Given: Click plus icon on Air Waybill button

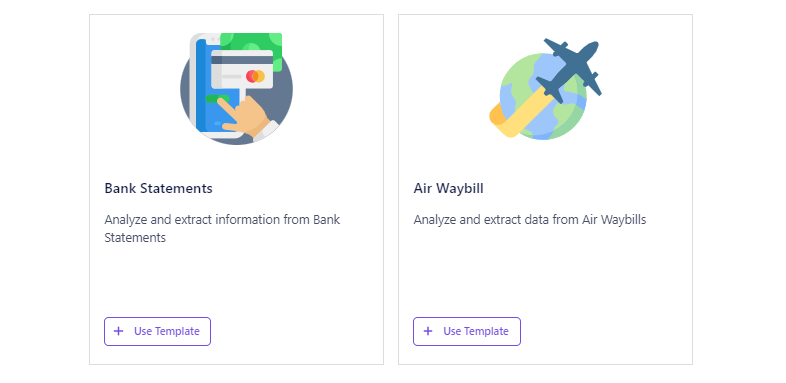Looking at the screenshot, I should (428, 331).
